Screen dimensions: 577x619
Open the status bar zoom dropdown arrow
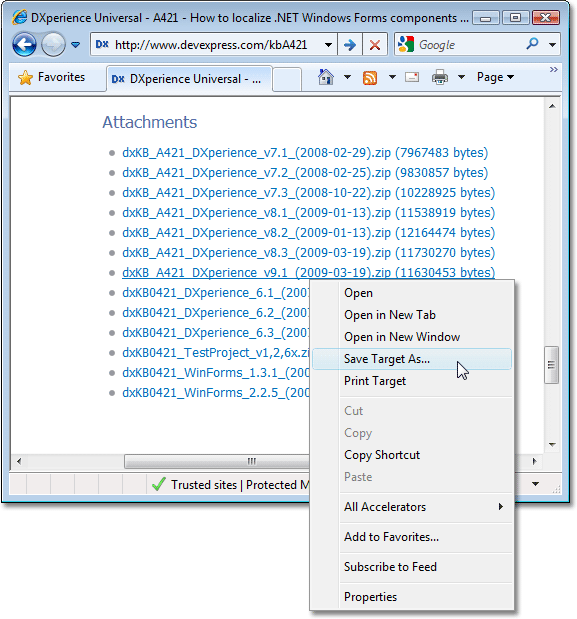point(535,484)
